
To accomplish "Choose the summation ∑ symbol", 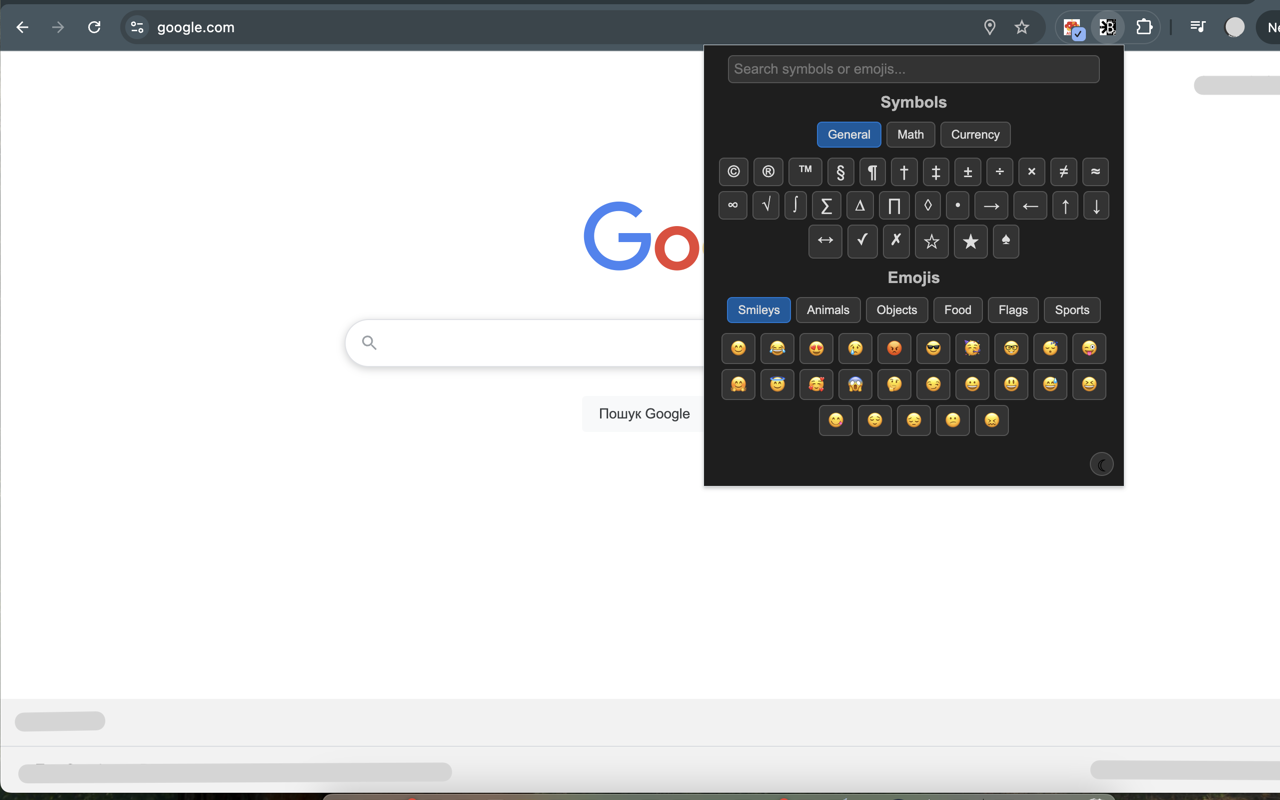I will (x=826, y=206).
